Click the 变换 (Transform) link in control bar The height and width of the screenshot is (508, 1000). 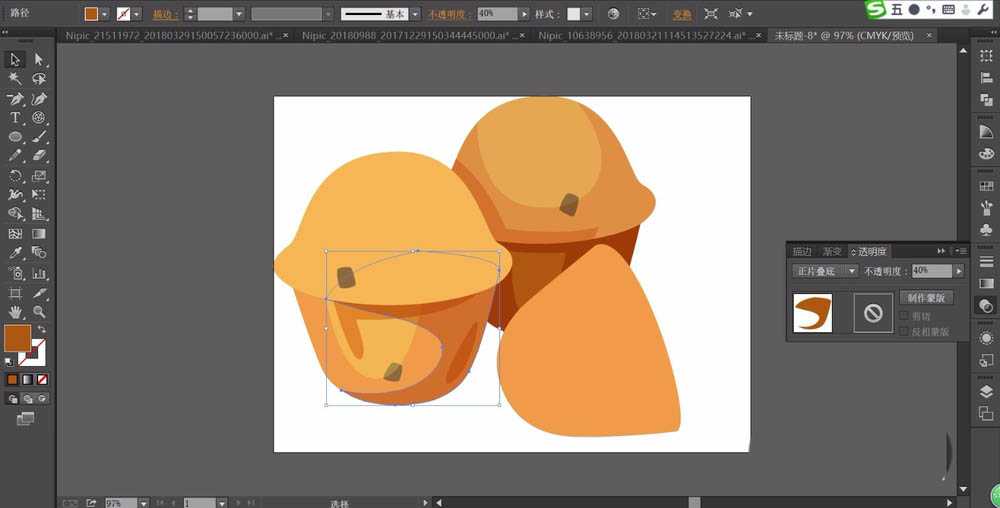(x=681, y=14)
